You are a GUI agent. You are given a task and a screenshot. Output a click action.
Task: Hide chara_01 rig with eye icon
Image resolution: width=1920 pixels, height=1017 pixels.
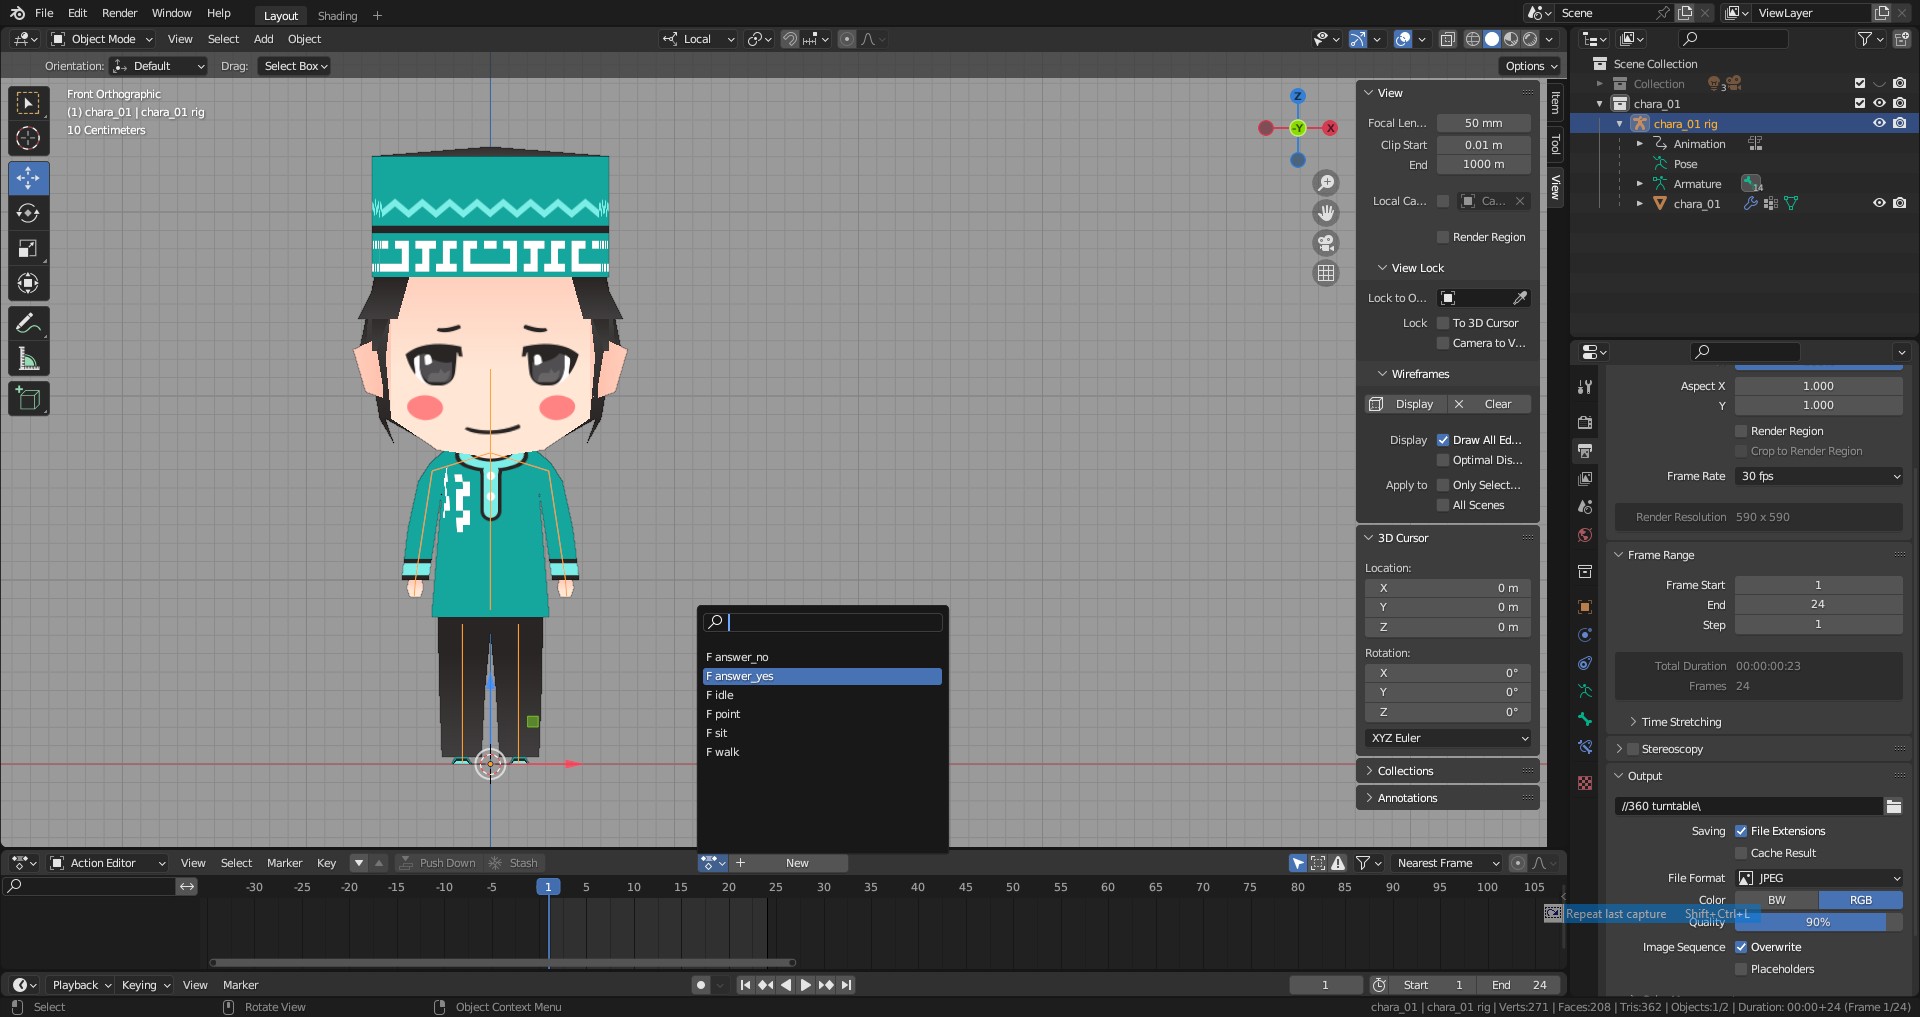[1879, 124]
